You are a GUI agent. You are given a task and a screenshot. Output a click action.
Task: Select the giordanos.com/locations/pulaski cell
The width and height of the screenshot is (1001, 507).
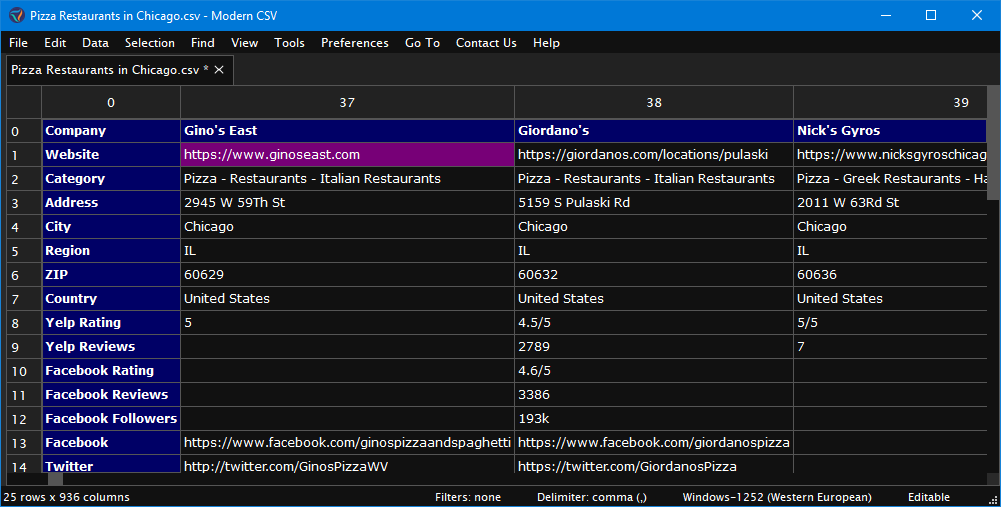654,155
